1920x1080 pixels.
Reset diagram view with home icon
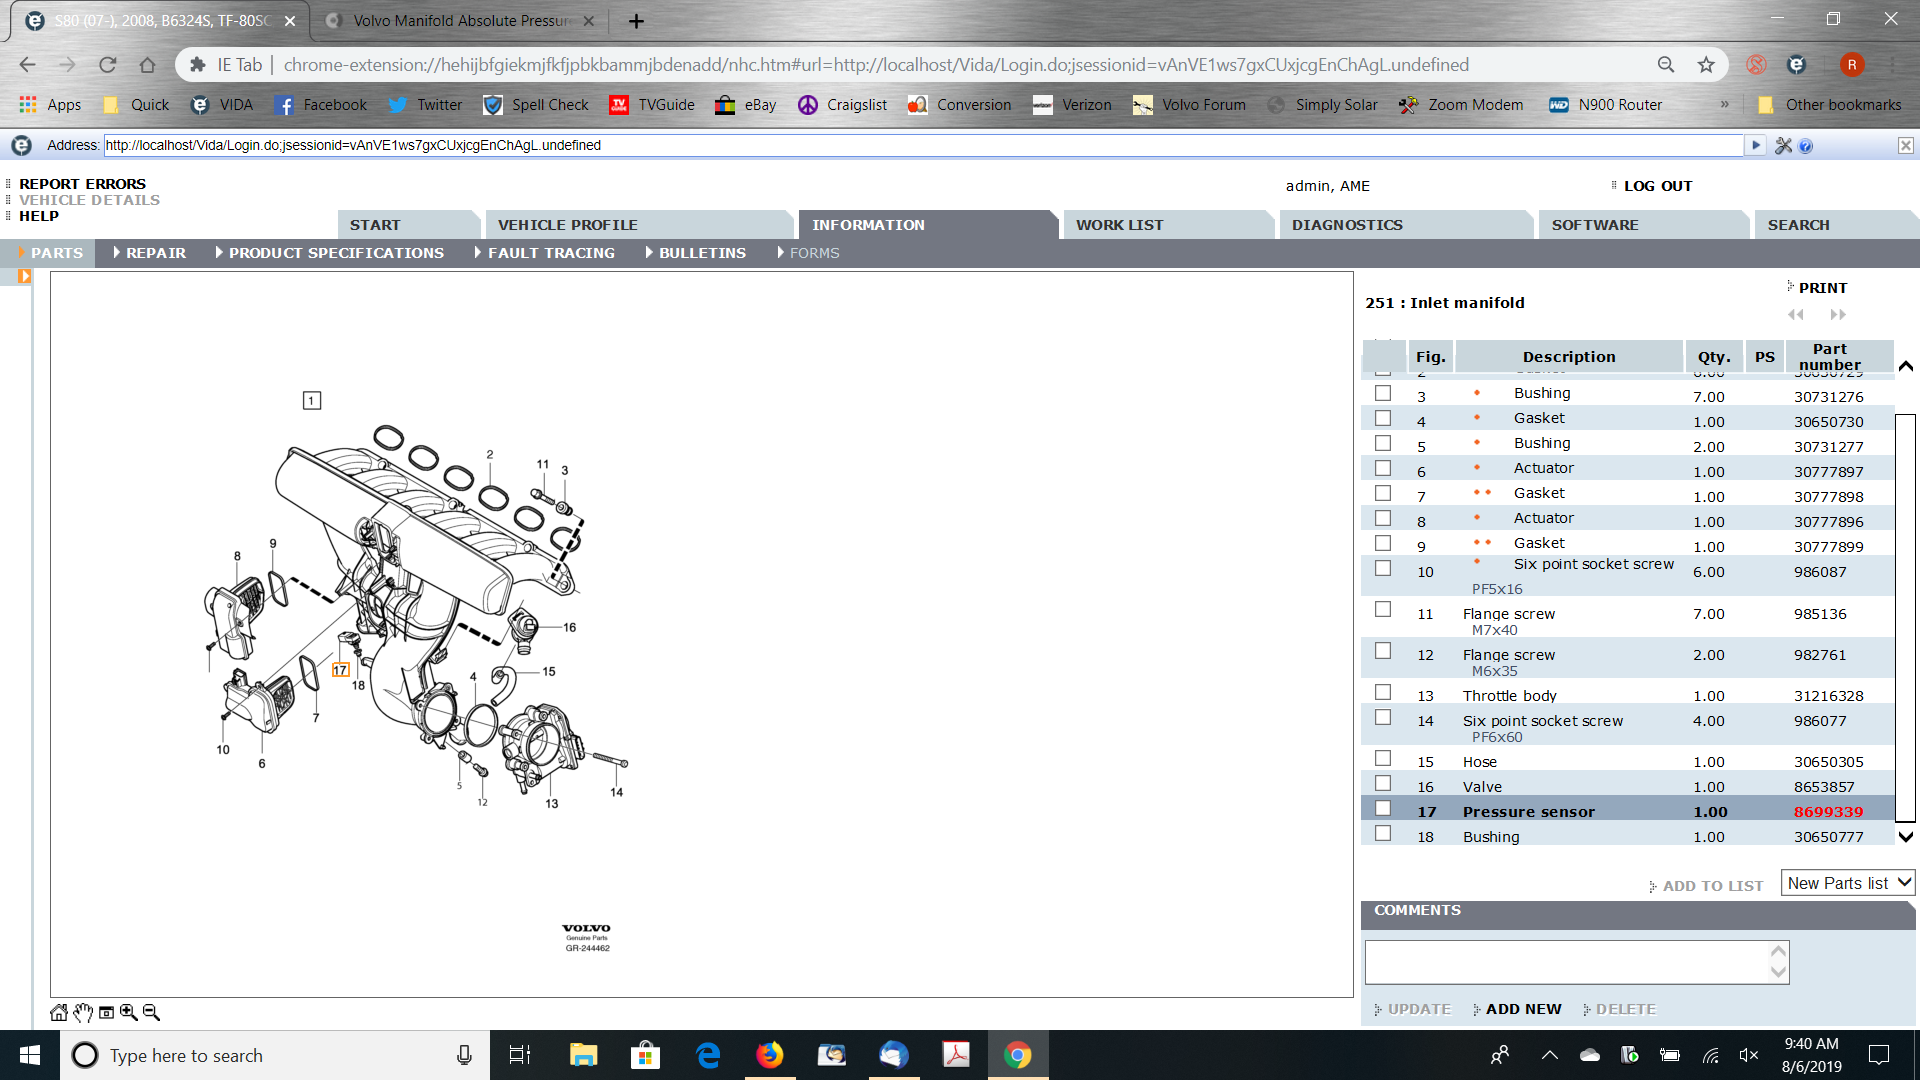59,1012
